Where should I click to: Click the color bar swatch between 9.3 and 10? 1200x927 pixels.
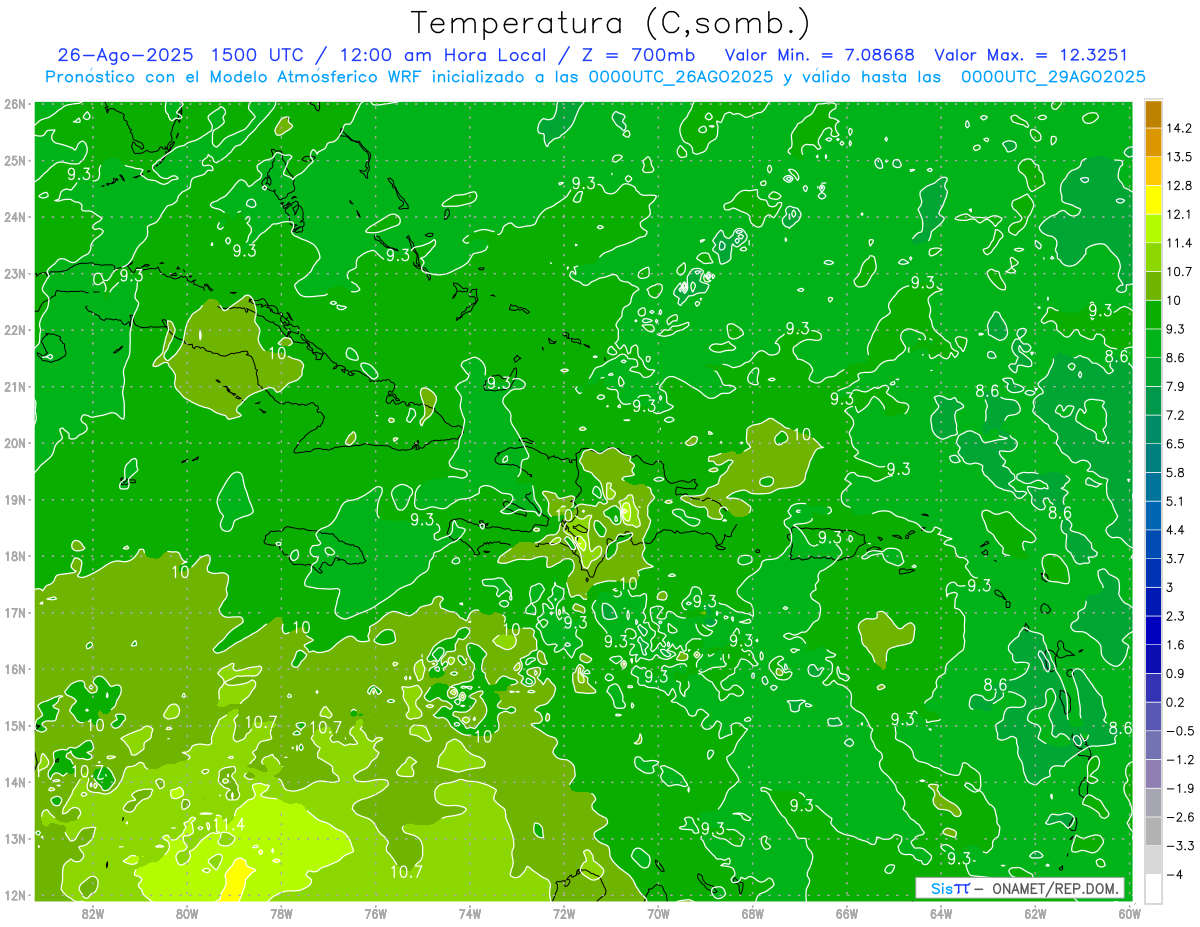[x=1153, y=314]
